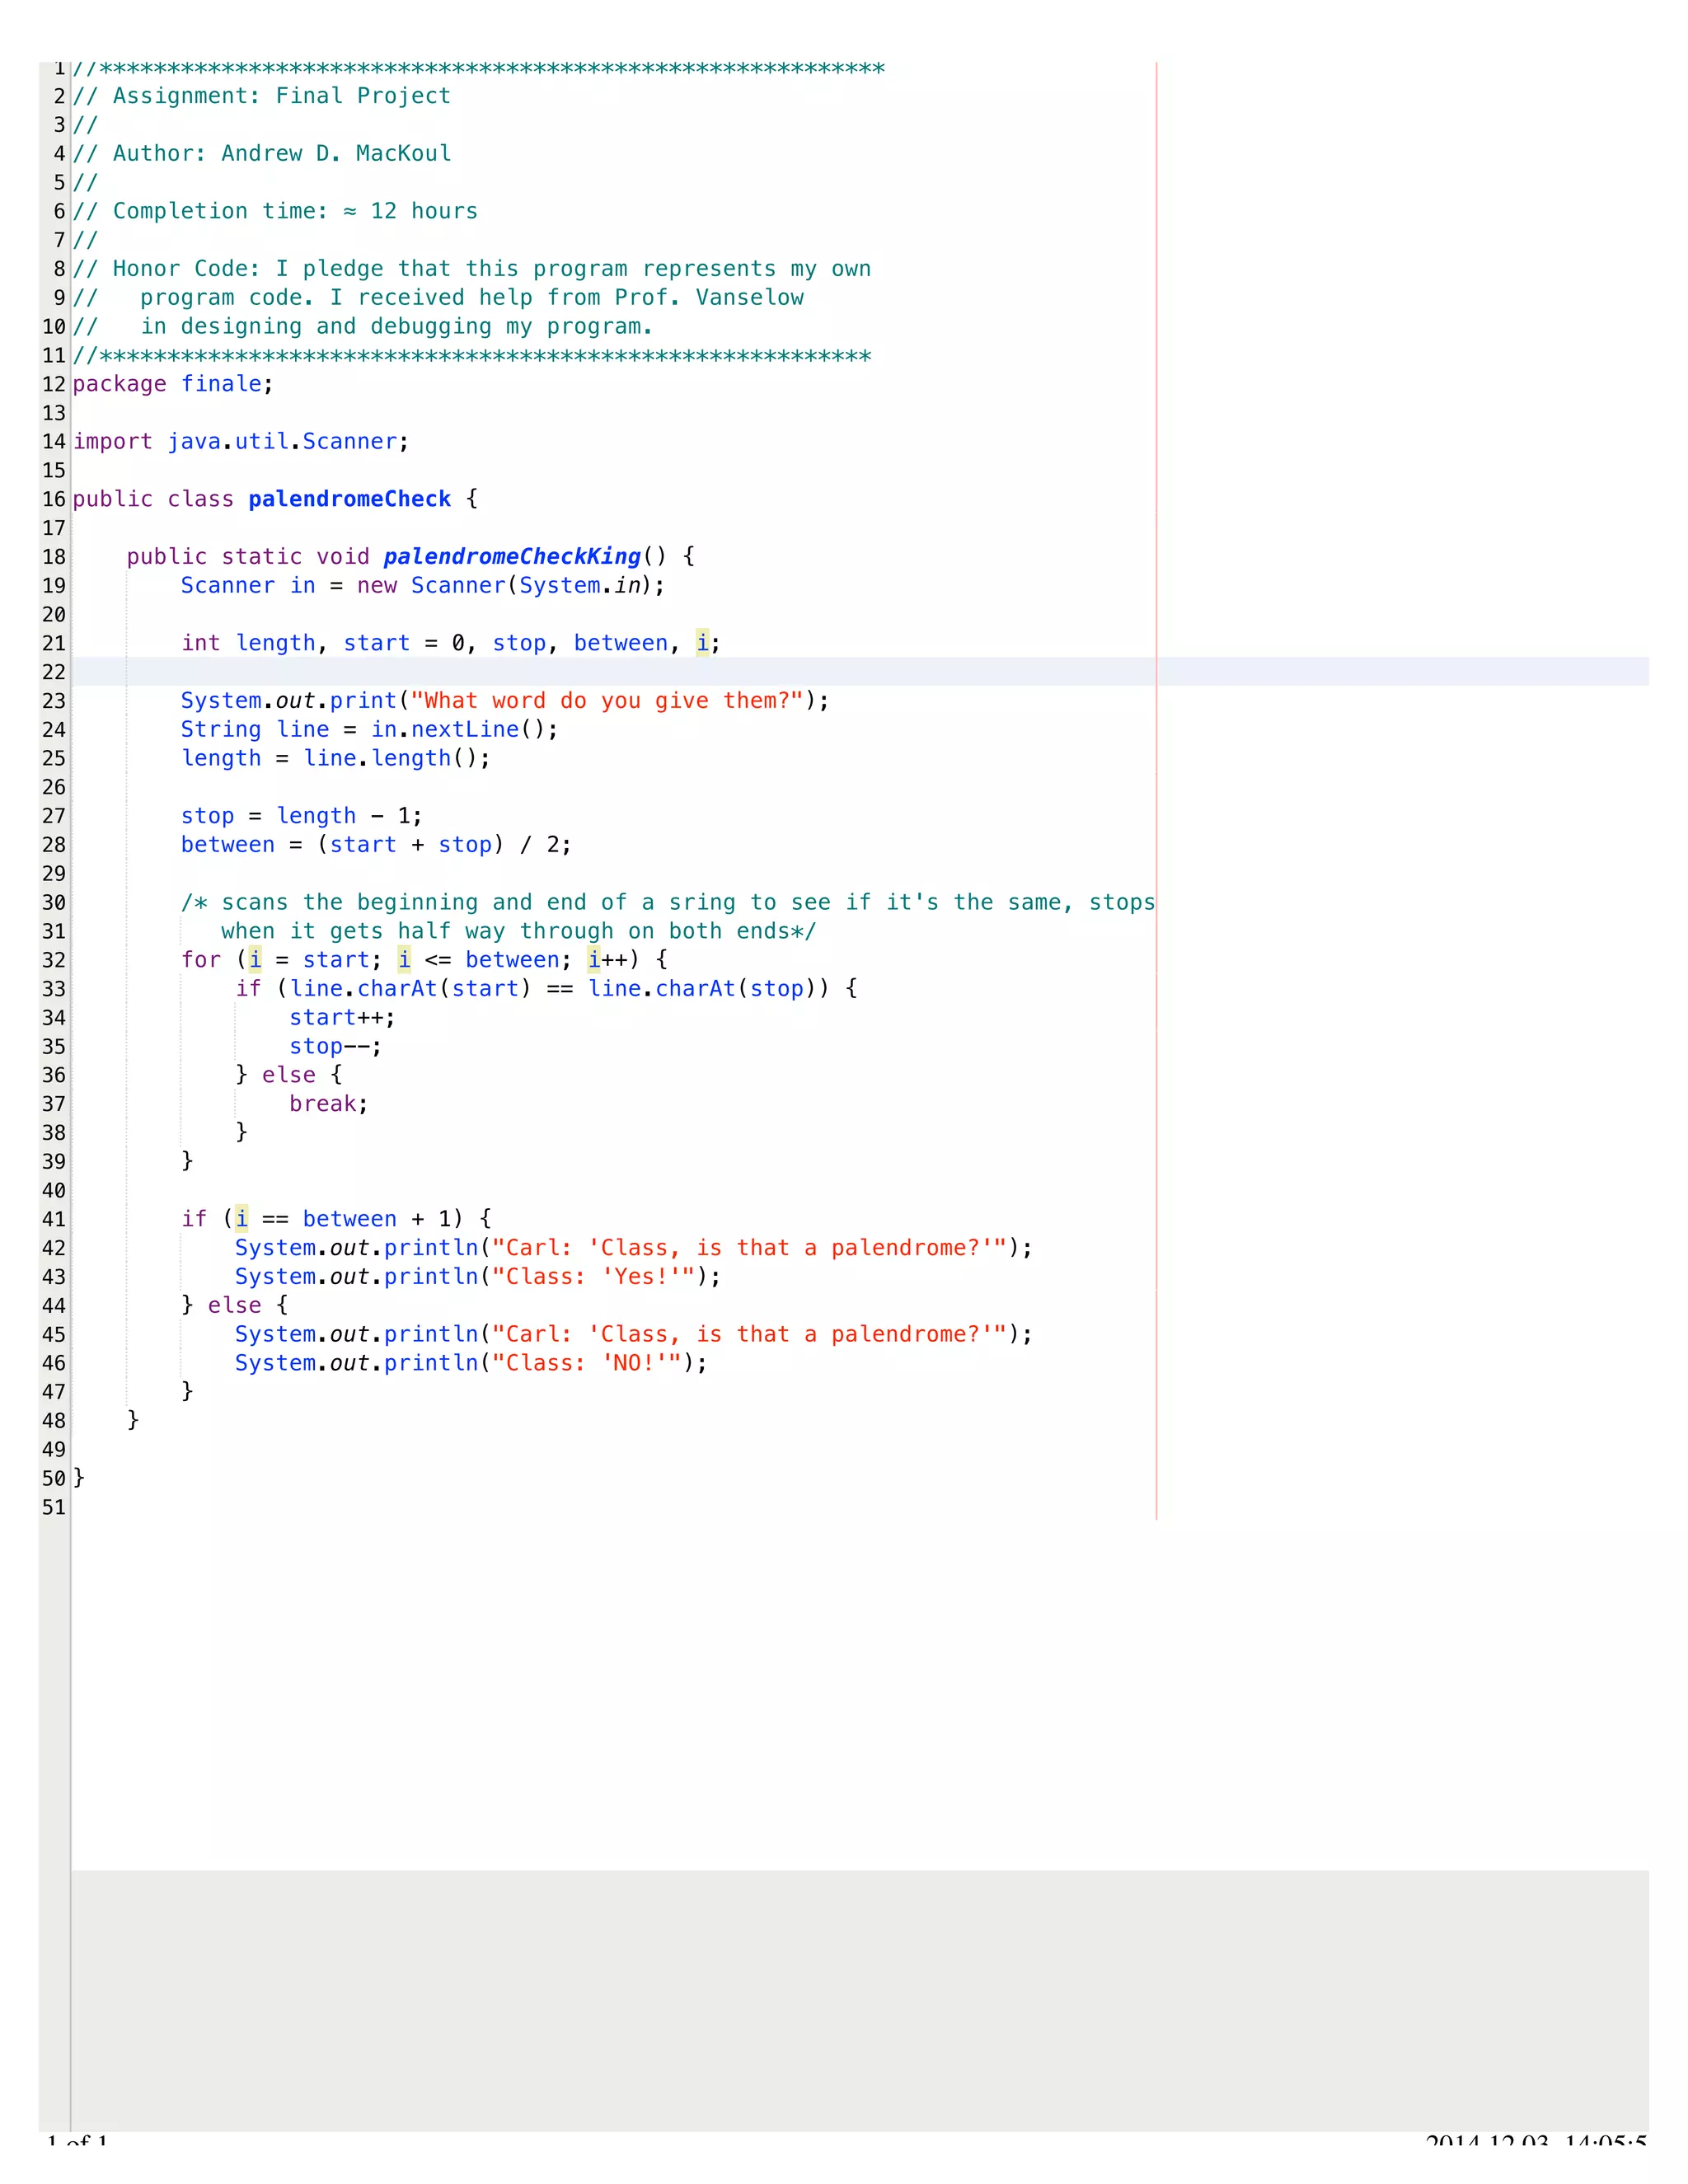
Task: Click the 'if (i == between + 1)' line
Action: point(336,1219)
